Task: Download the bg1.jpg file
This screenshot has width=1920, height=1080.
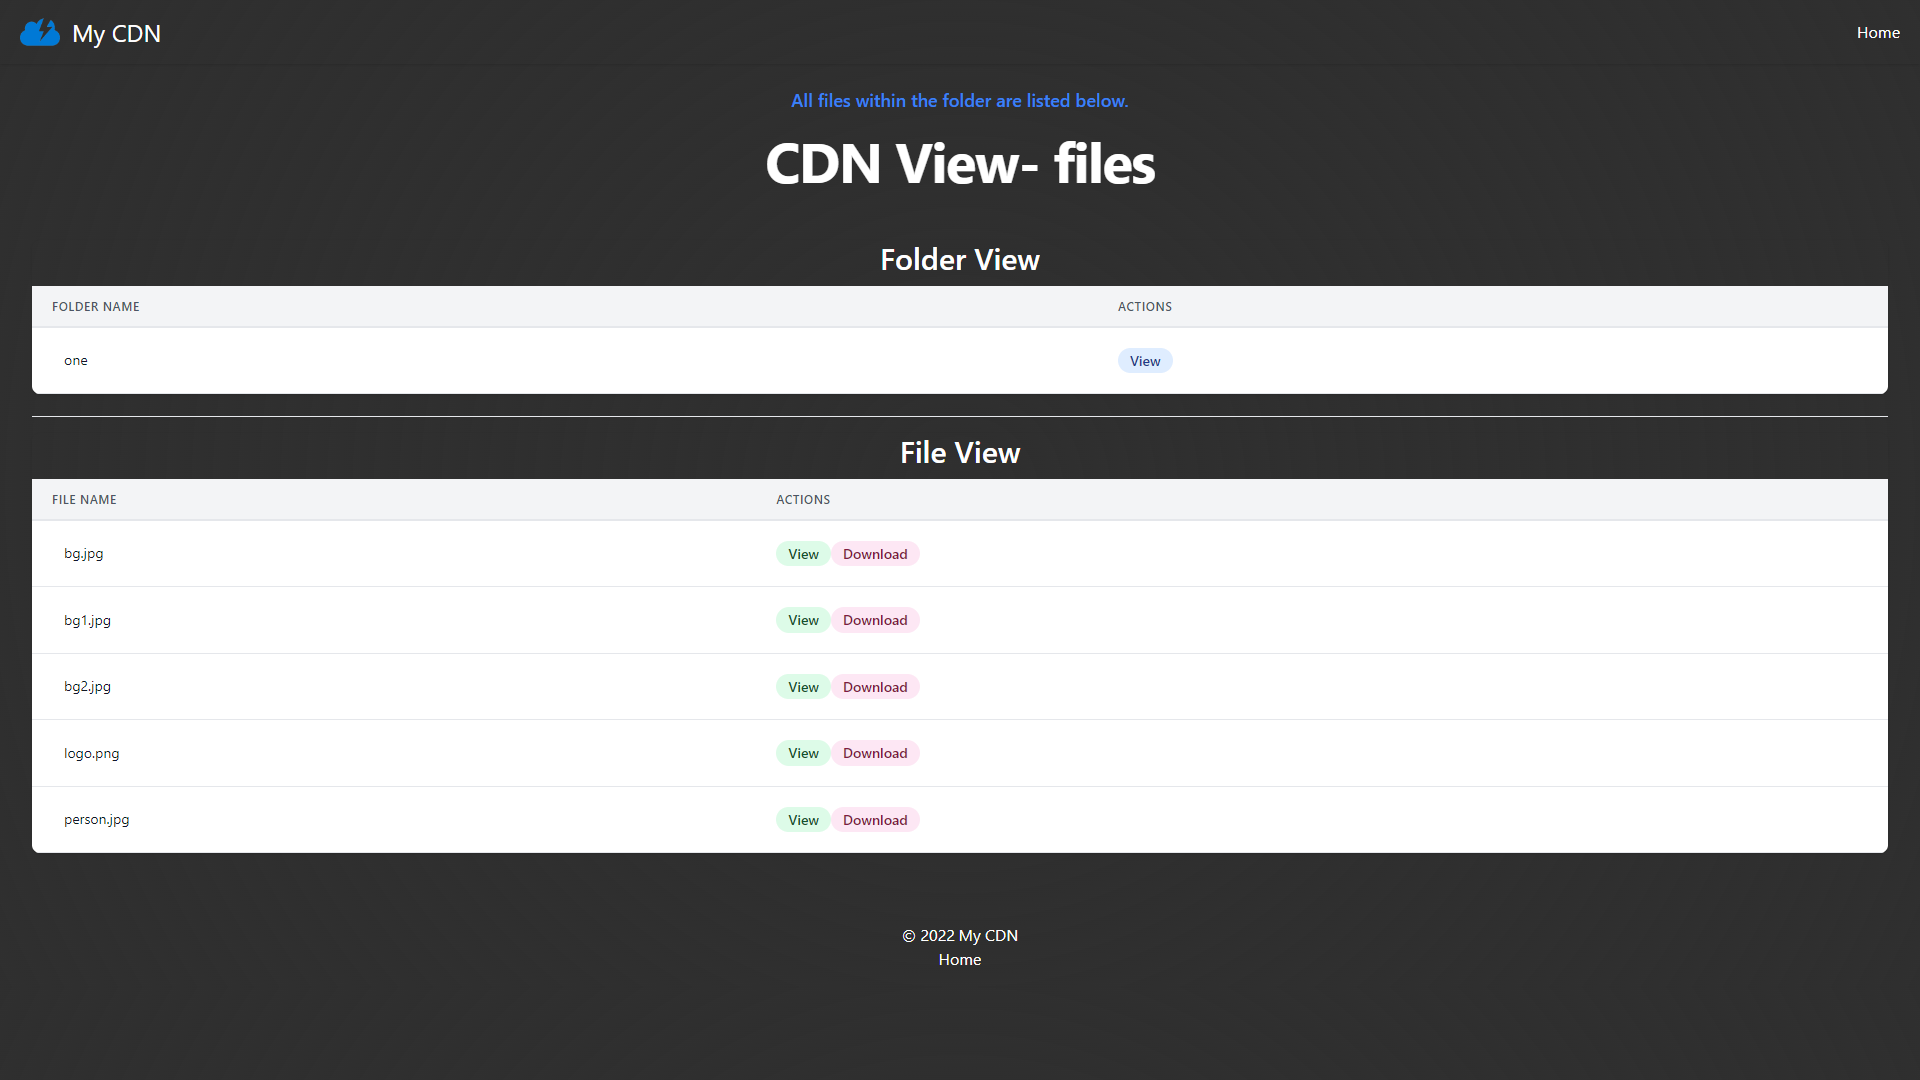Action: (x=874, y=620)
